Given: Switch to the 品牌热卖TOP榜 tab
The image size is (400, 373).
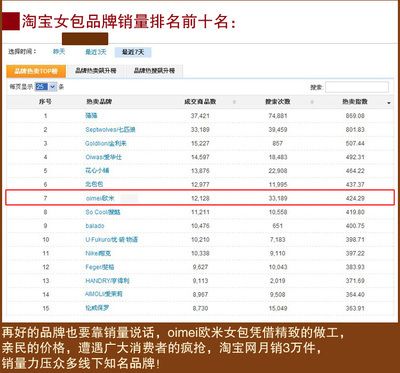Looking at the screenshot, I should click(36, 71).
